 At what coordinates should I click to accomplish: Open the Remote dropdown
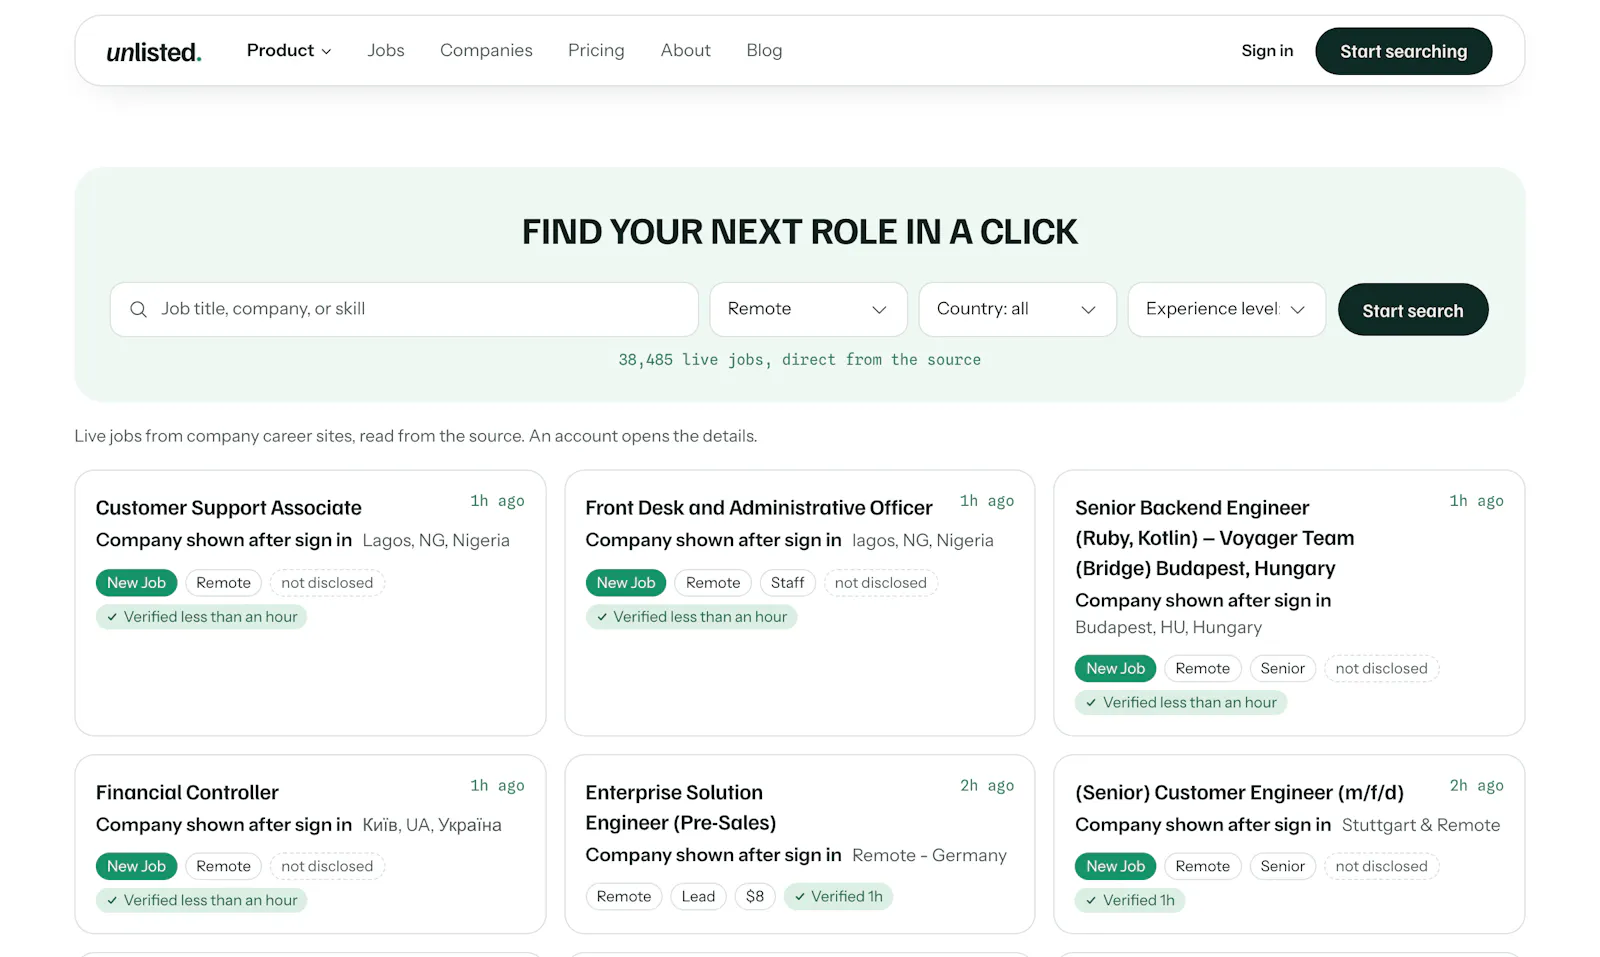(x=808, y=309)
